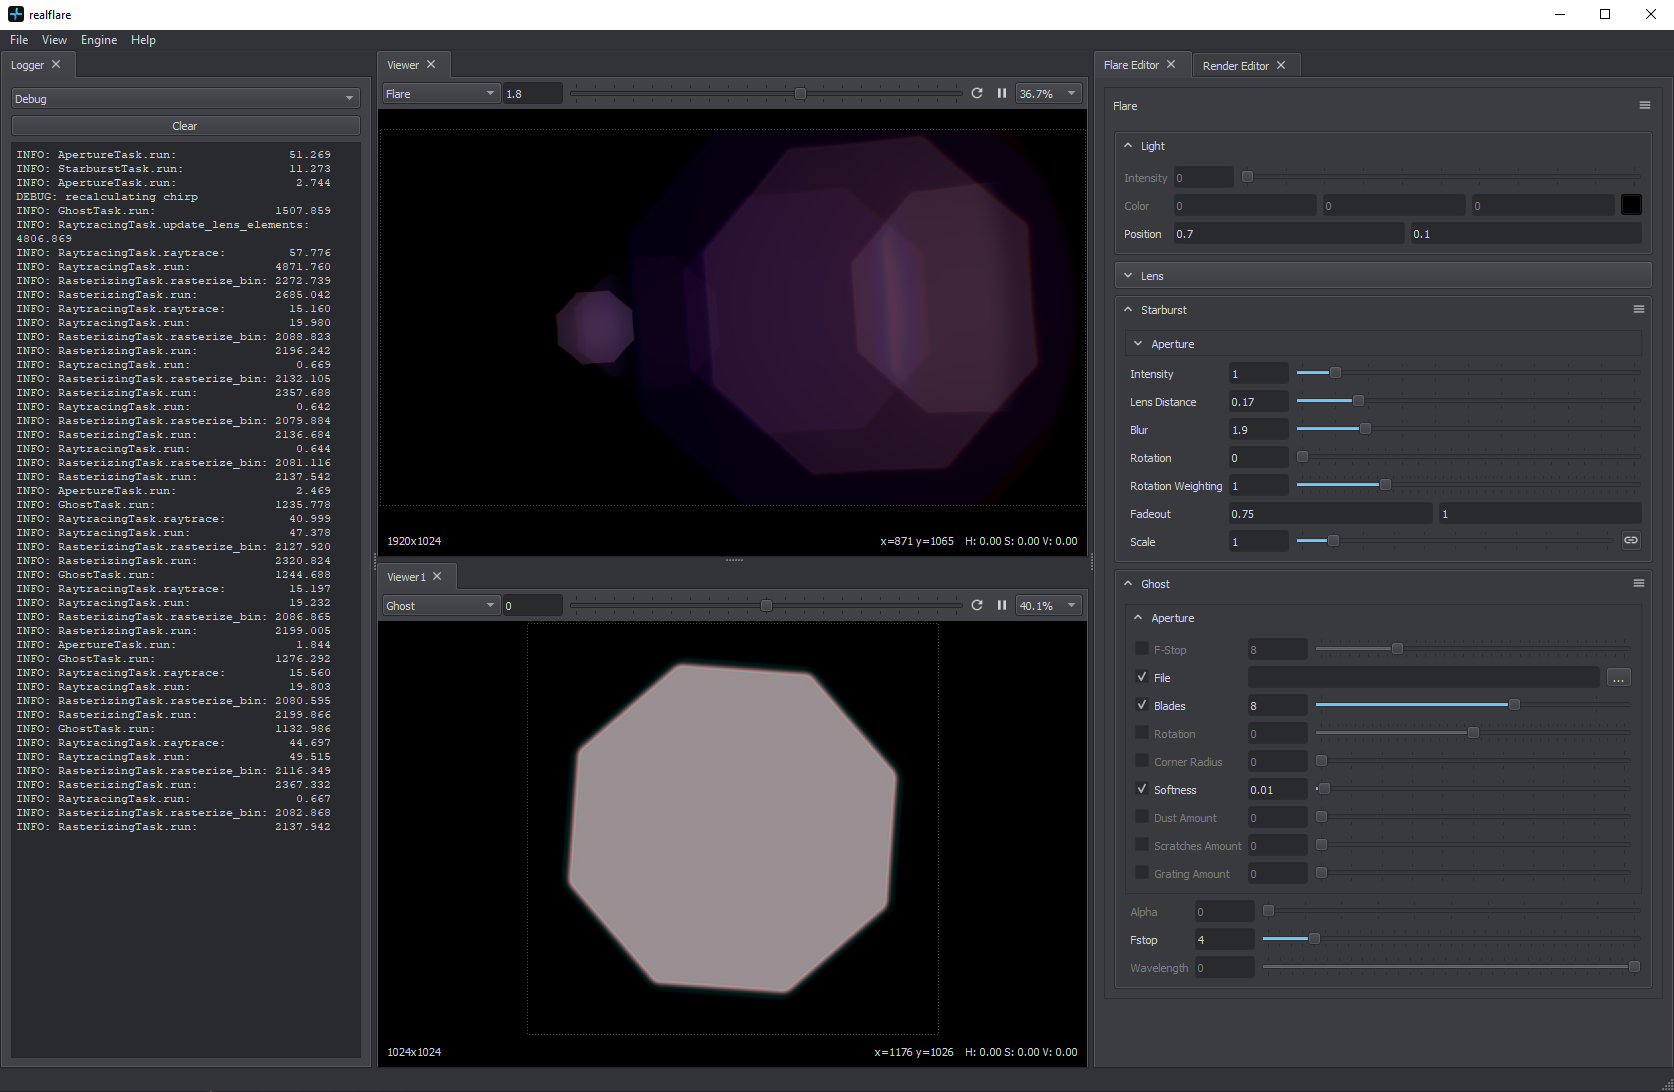The height and width of the screenshot is (1092, 1674).
Task: Close the Render Editor tab
Action: coord(1281,65)
